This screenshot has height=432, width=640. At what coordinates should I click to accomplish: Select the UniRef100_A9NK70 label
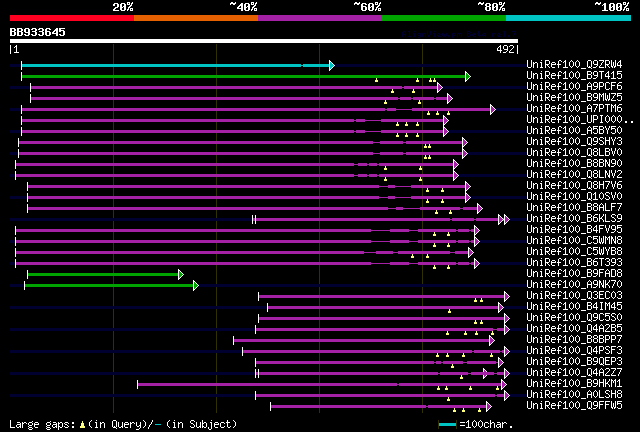coord(574,285)
